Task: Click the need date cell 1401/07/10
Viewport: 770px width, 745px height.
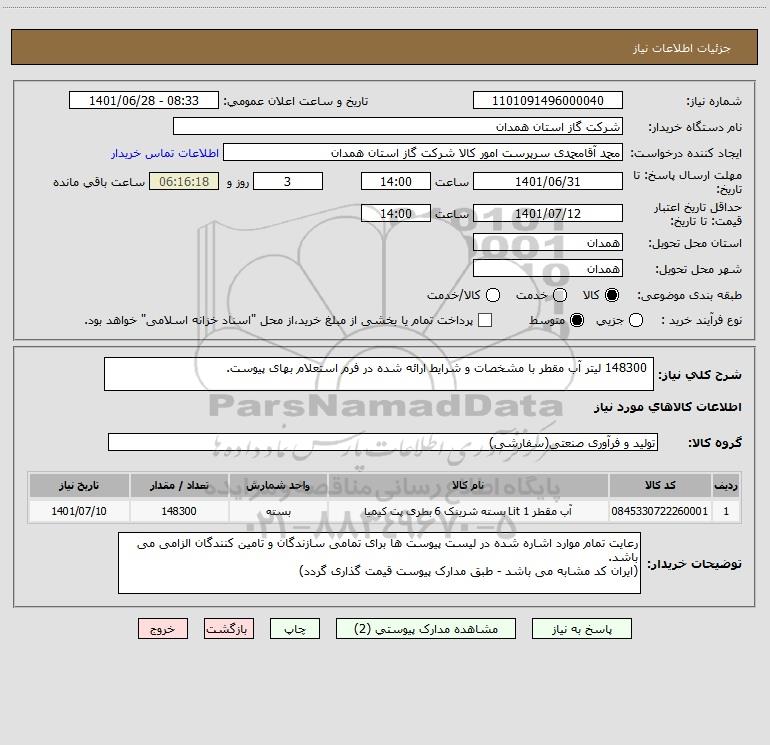Action: 79,511
